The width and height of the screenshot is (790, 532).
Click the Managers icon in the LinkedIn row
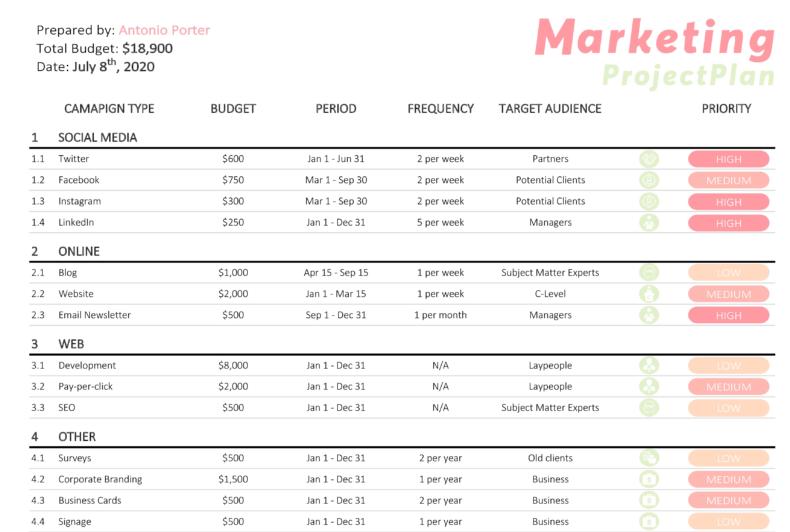point(649,223)
